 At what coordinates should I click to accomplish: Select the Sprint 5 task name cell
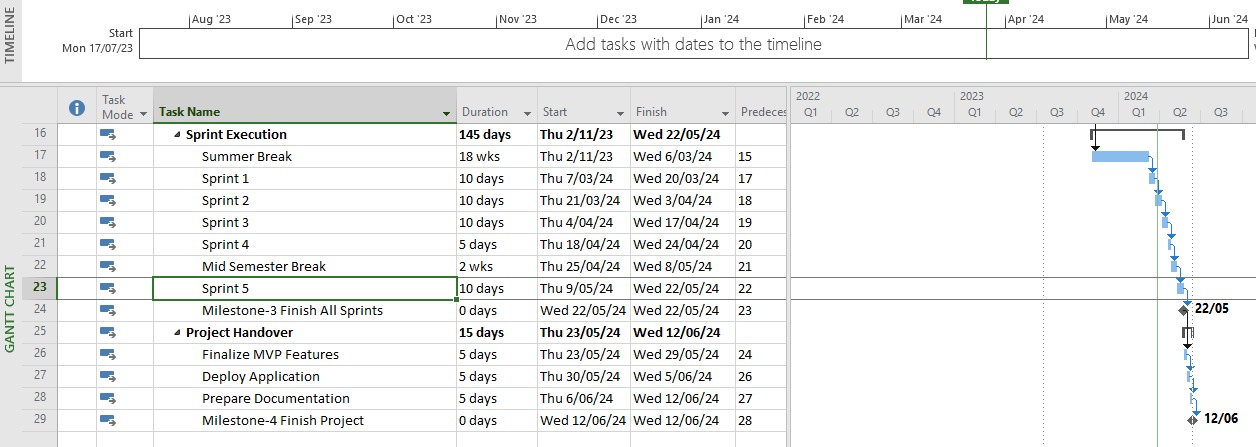tap(304, 288)
